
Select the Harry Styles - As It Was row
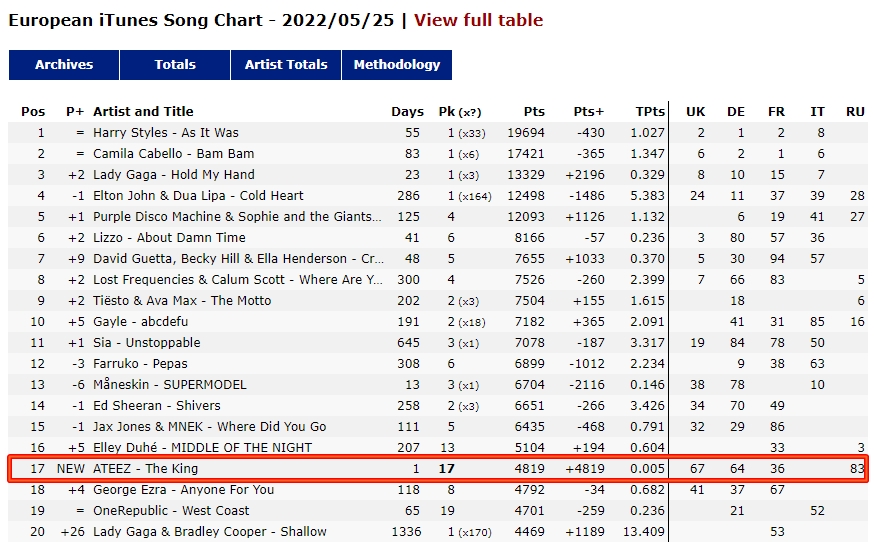pos(438,133)
